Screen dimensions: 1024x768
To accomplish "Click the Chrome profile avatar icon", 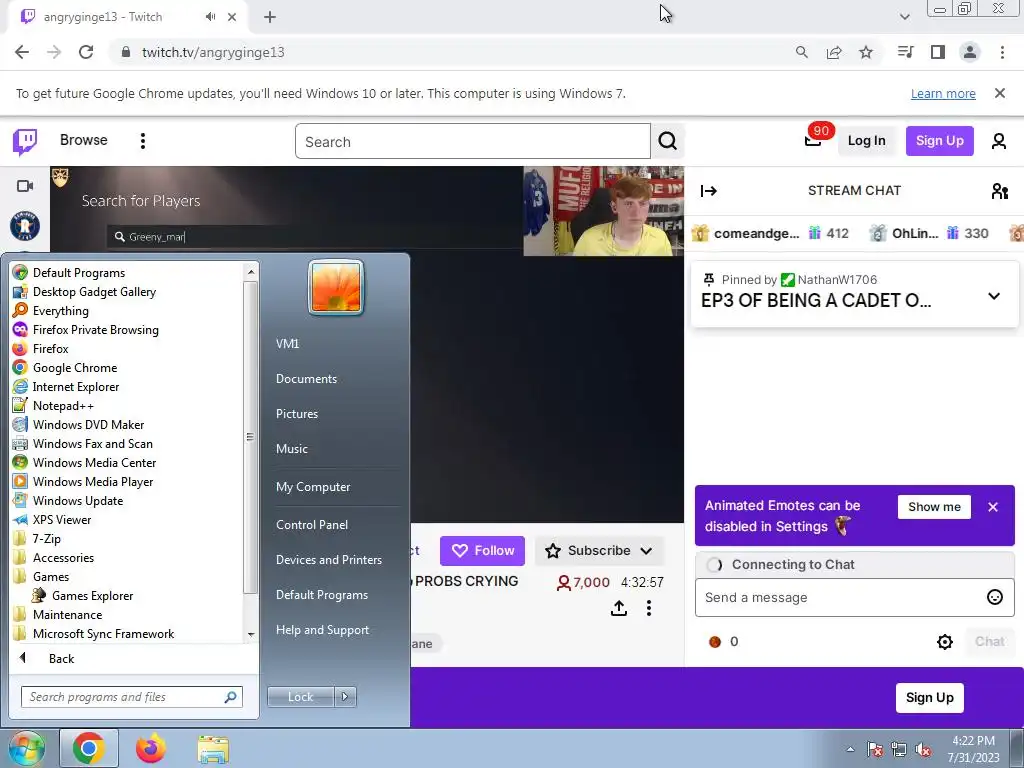I will (x=970, y=52).
